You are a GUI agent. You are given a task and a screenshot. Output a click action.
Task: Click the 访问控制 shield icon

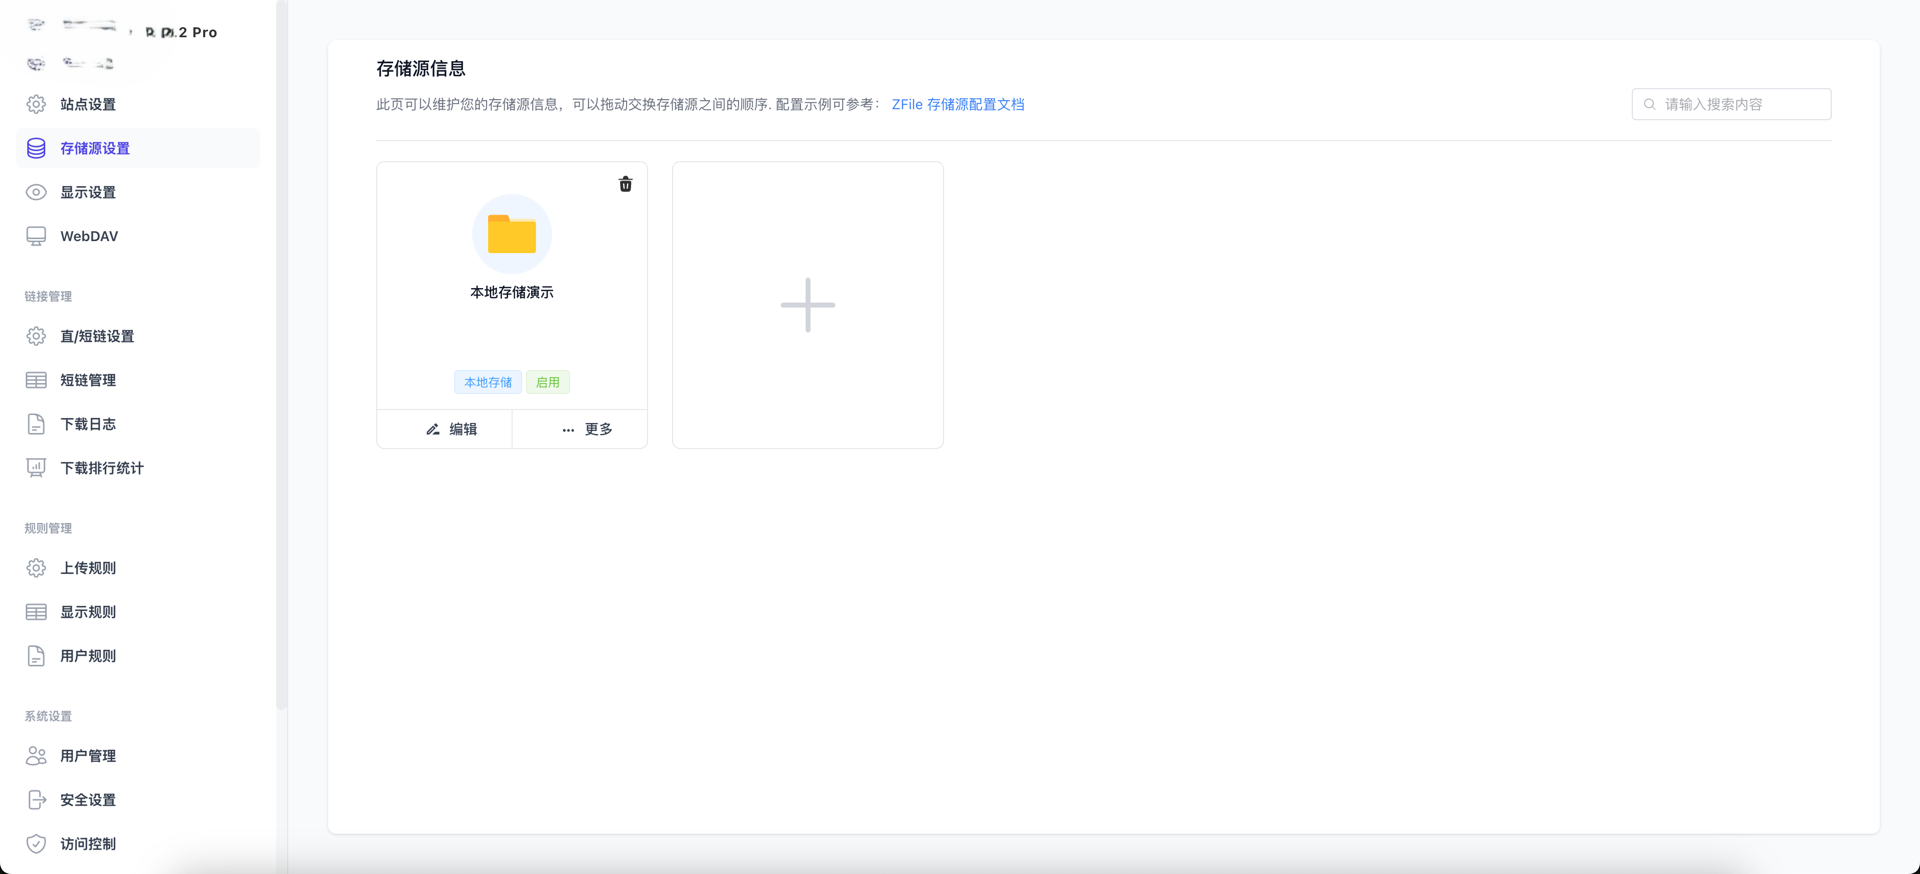click(36, 844)
